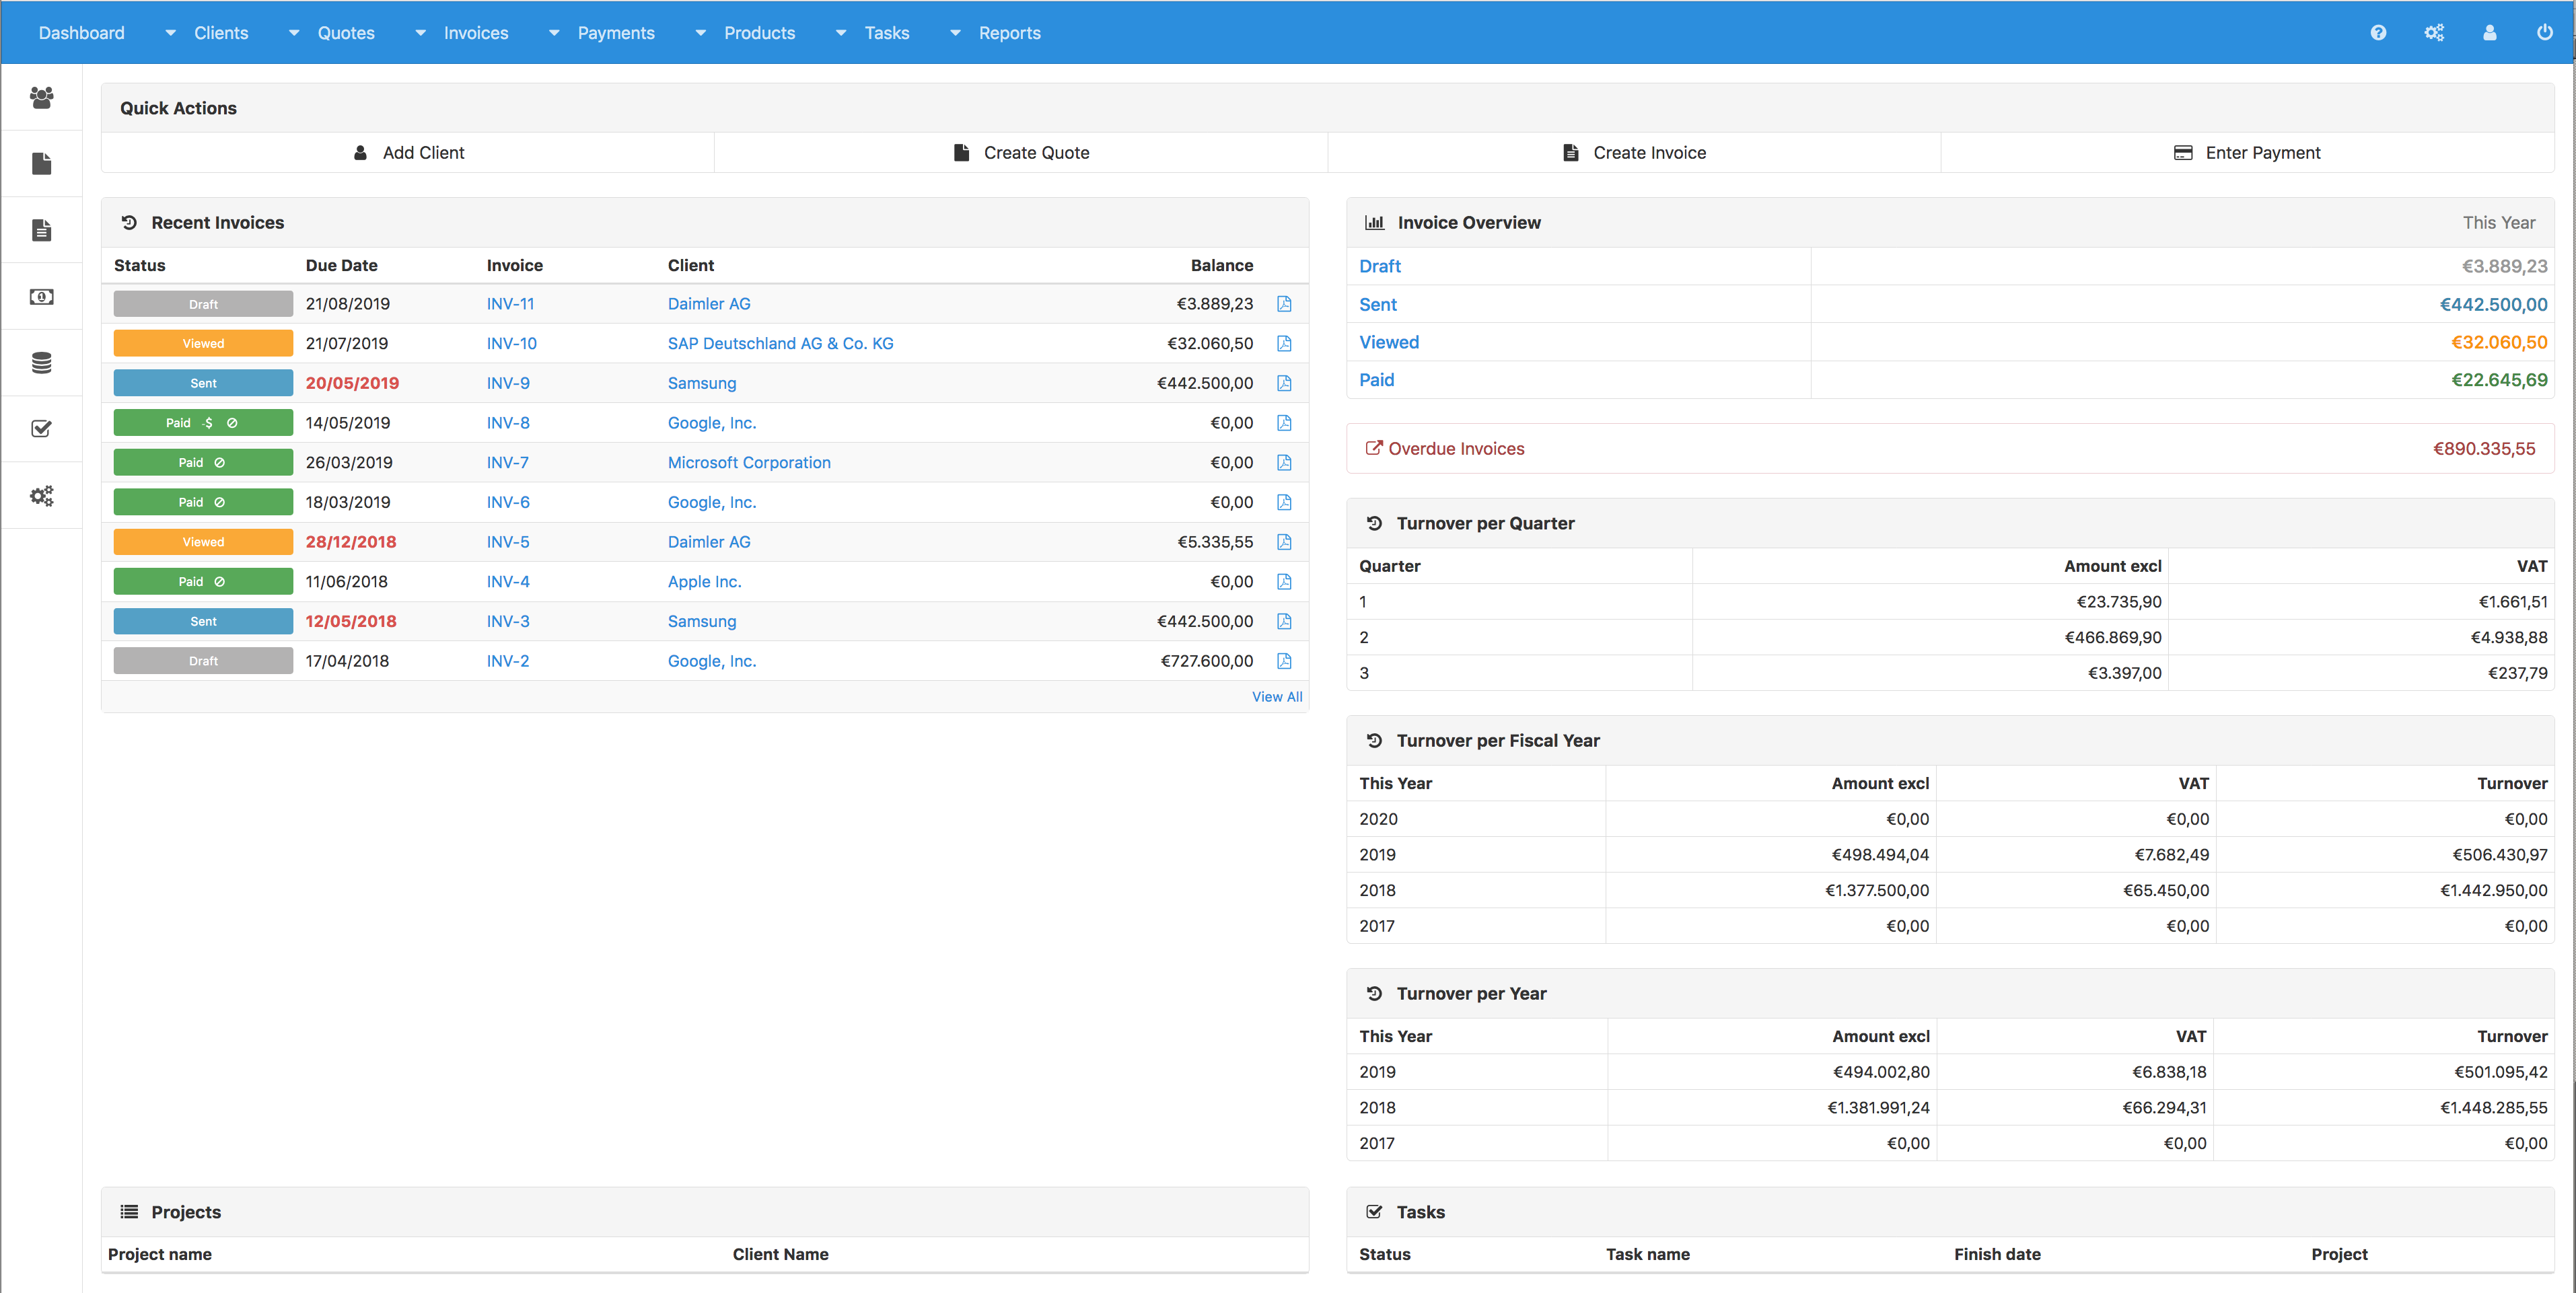Open Viewed invoices in Invoice Overview

[x=1389, y=342]
